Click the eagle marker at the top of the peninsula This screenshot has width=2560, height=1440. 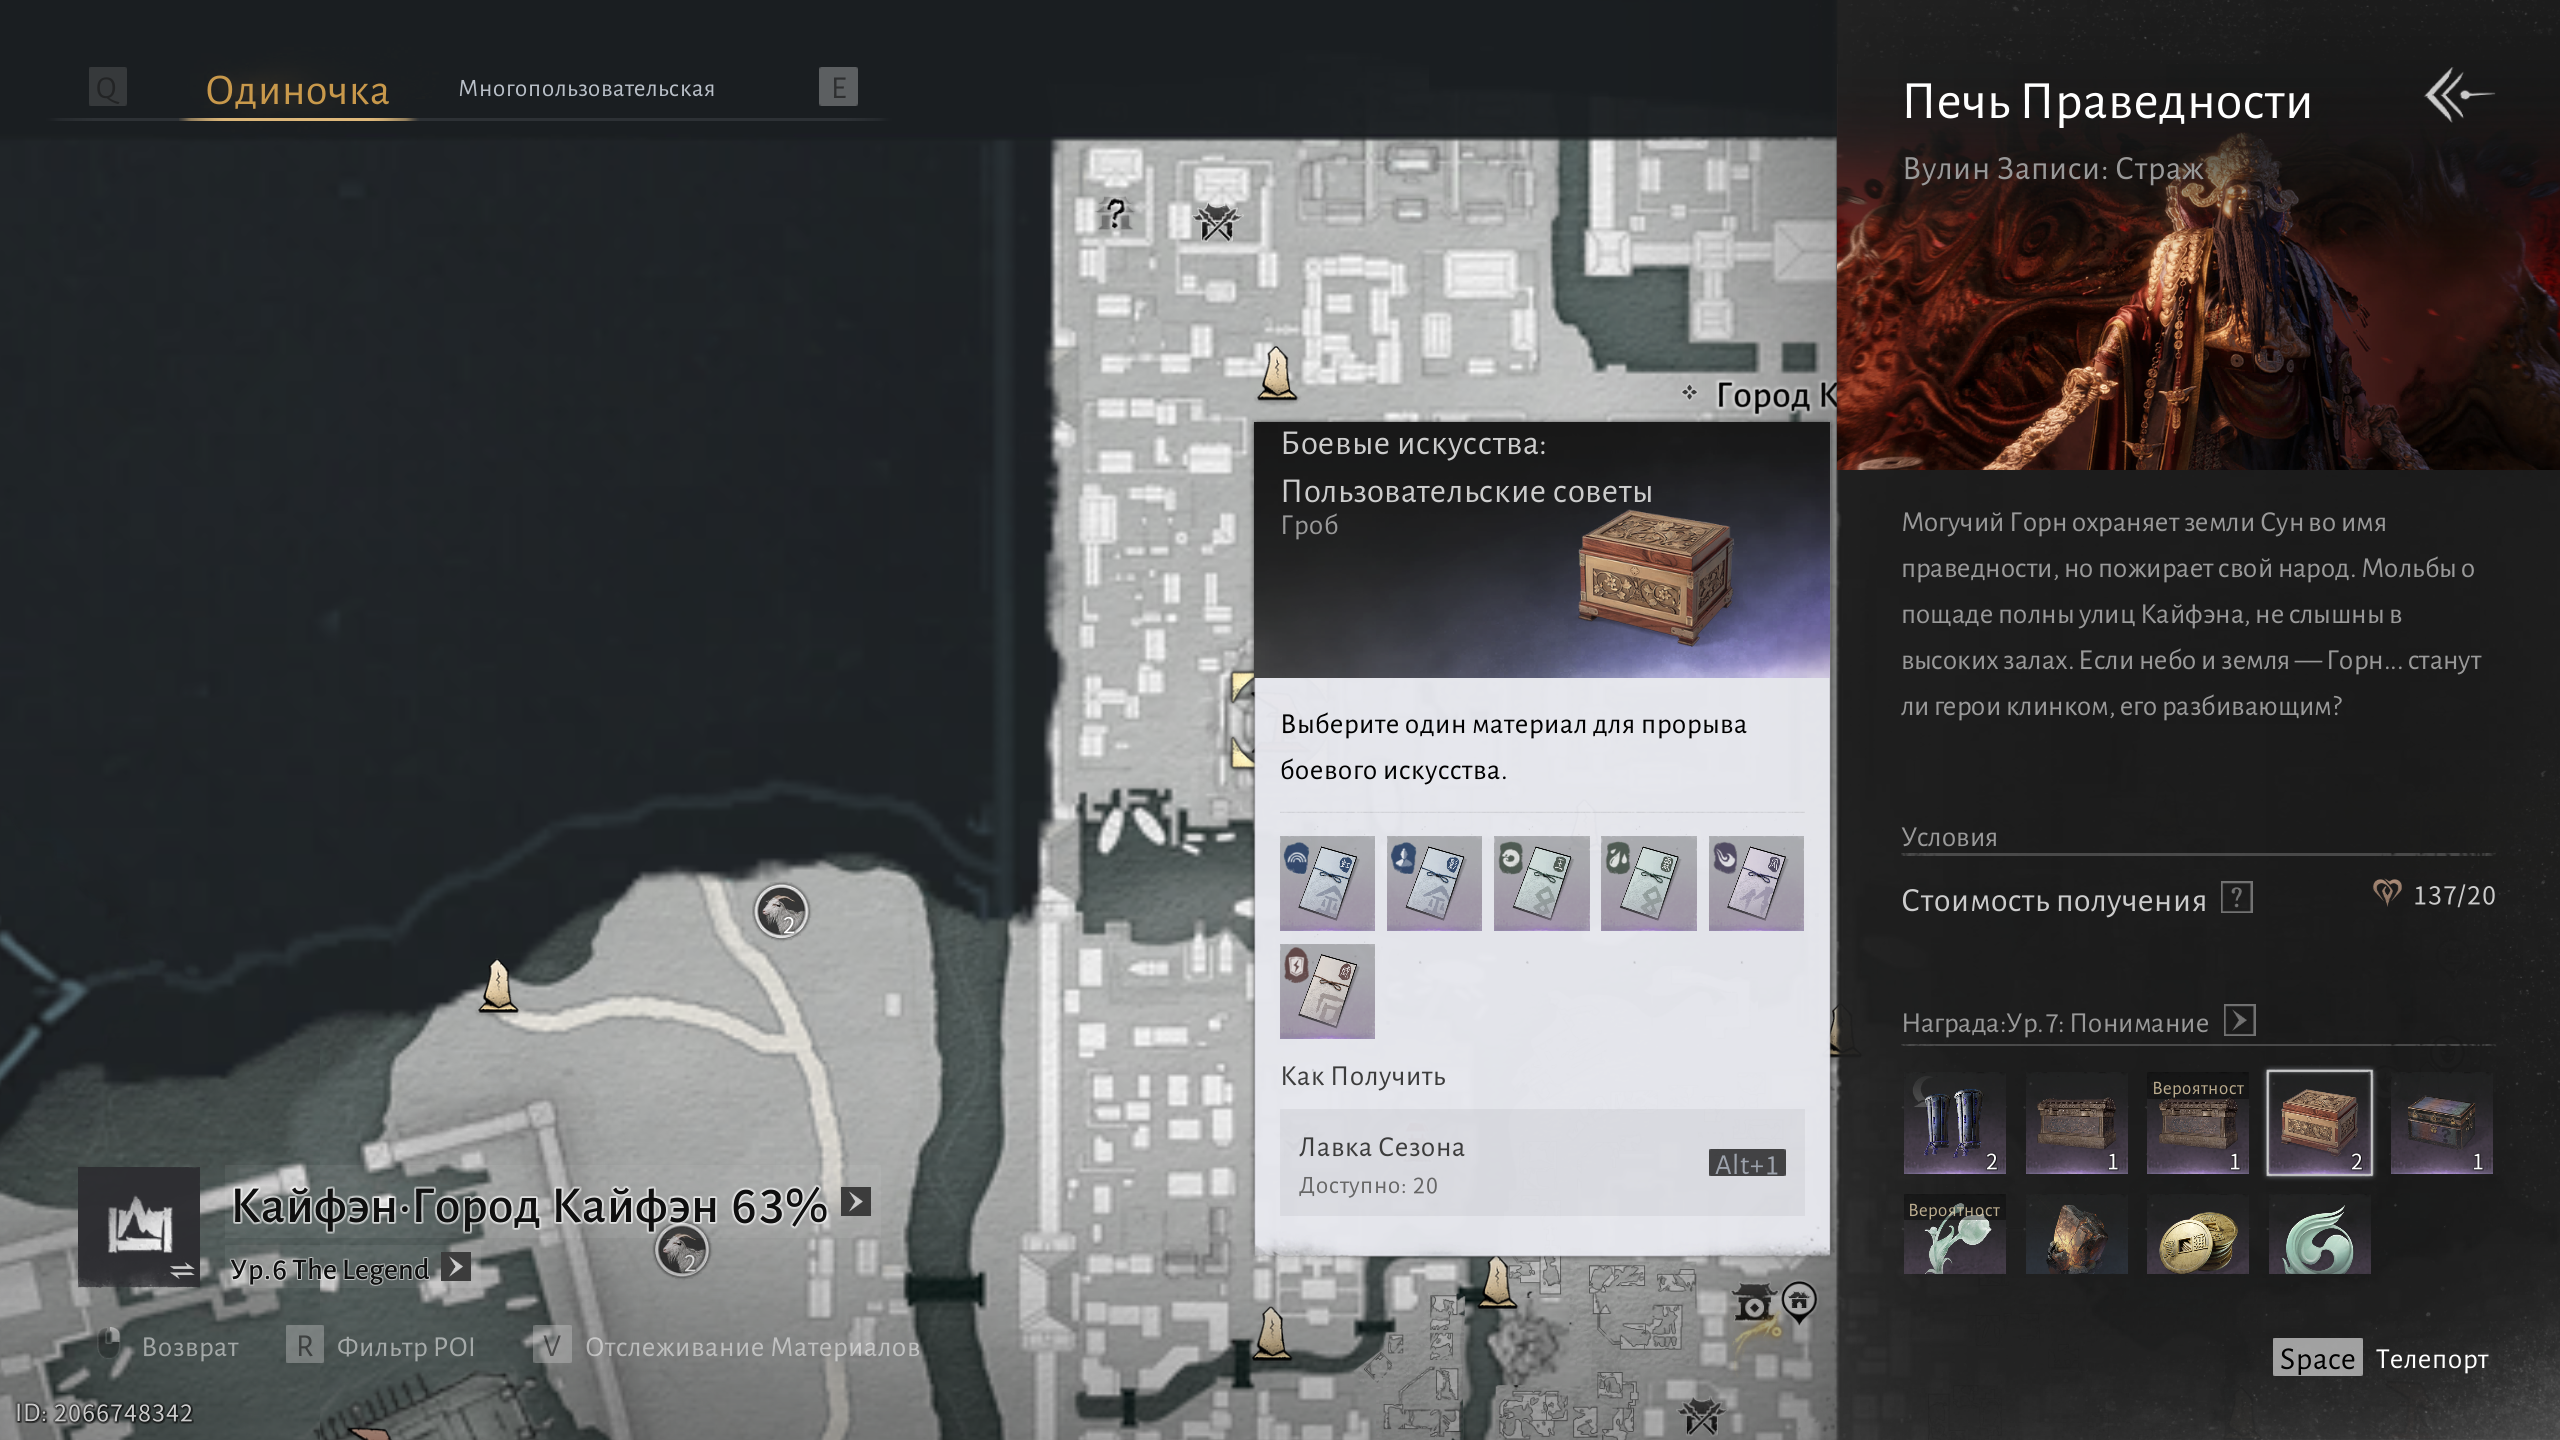point(780,911)
